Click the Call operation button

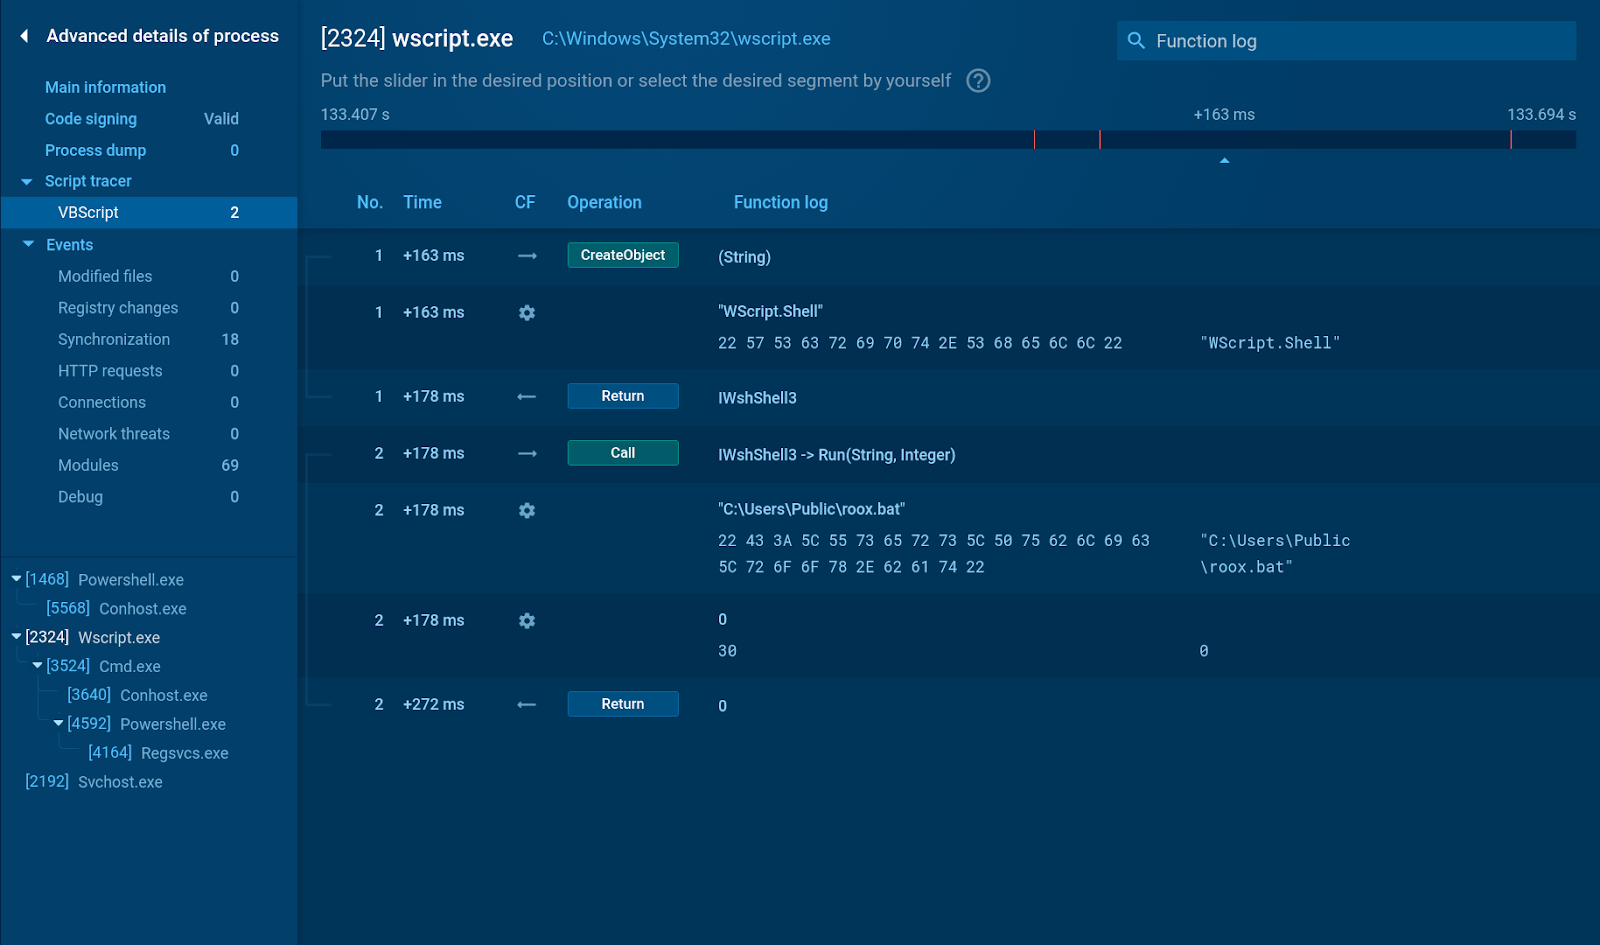click(x=622, y=454)
